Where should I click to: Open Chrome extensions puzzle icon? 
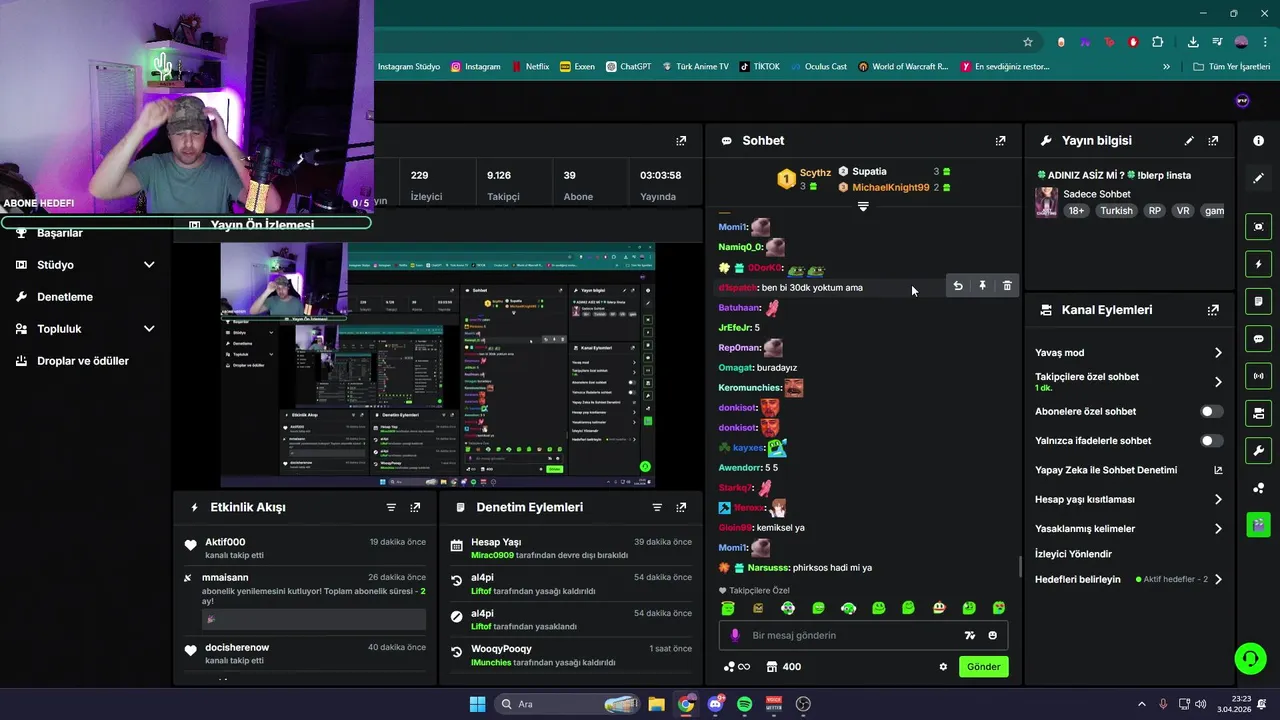pyautogui.click(x=1157, y=42)
